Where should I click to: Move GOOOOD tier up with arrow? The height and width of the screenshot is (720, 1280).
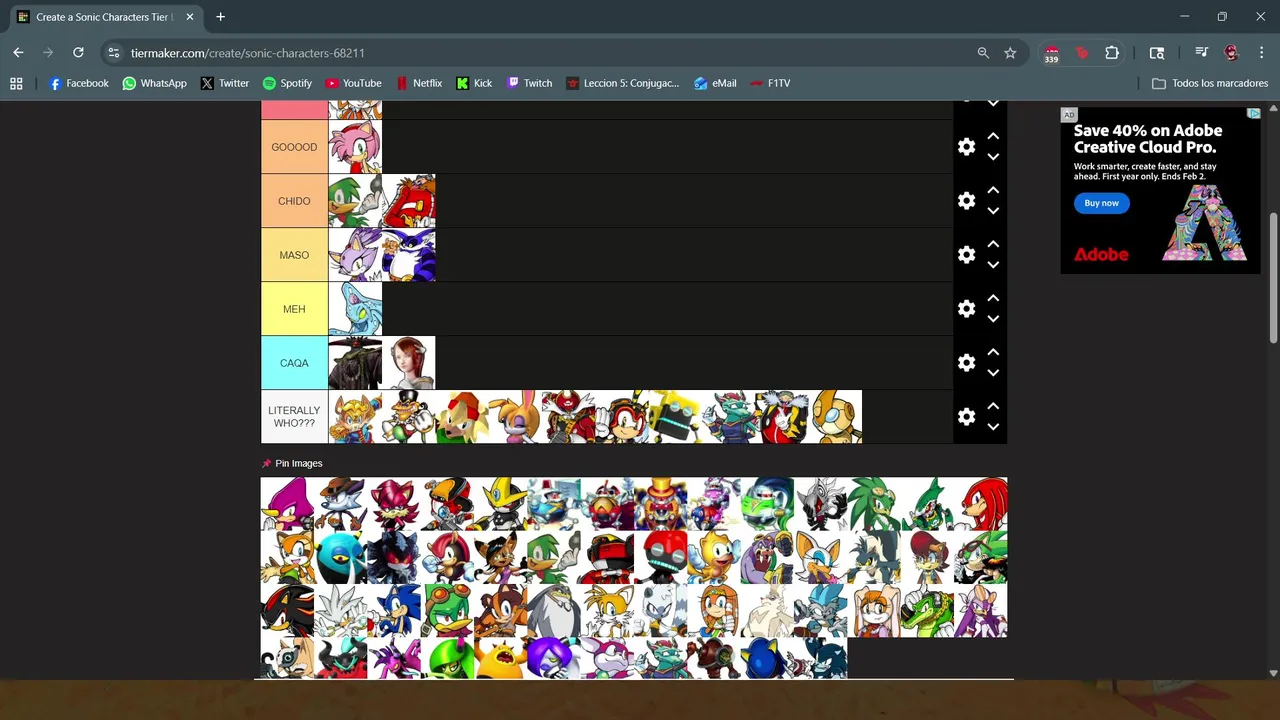tap(993, 136)
